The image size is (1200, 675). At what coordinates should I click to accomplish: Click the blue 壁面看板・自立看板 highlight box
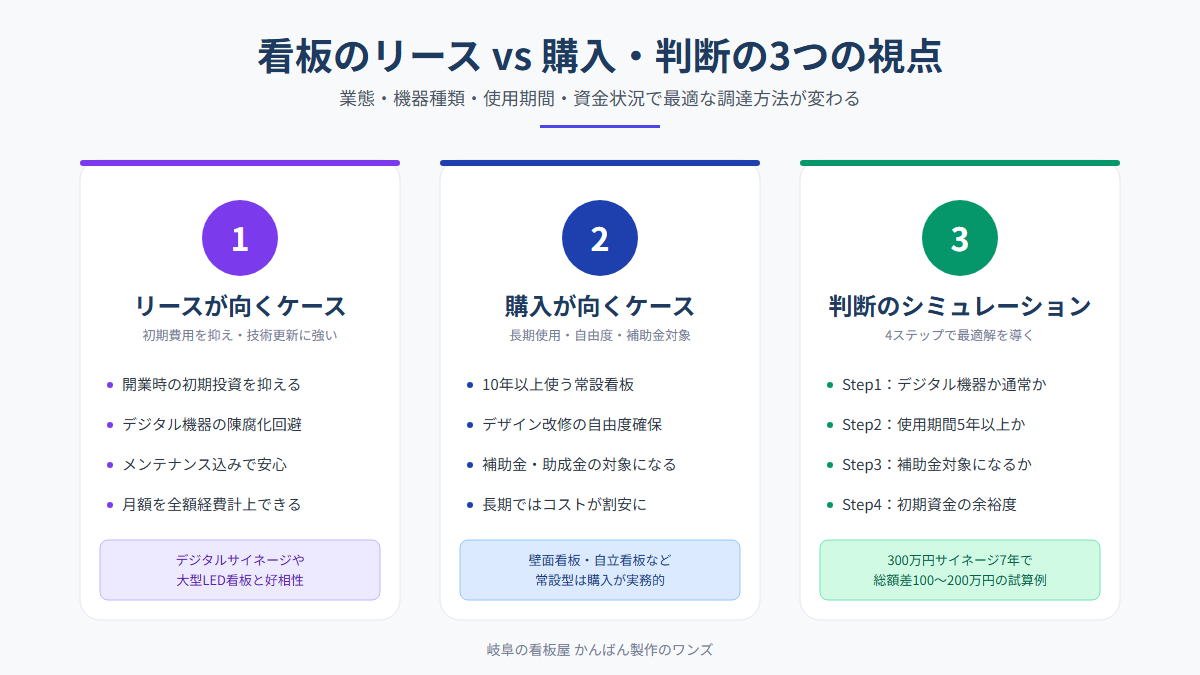click(600, 570)
